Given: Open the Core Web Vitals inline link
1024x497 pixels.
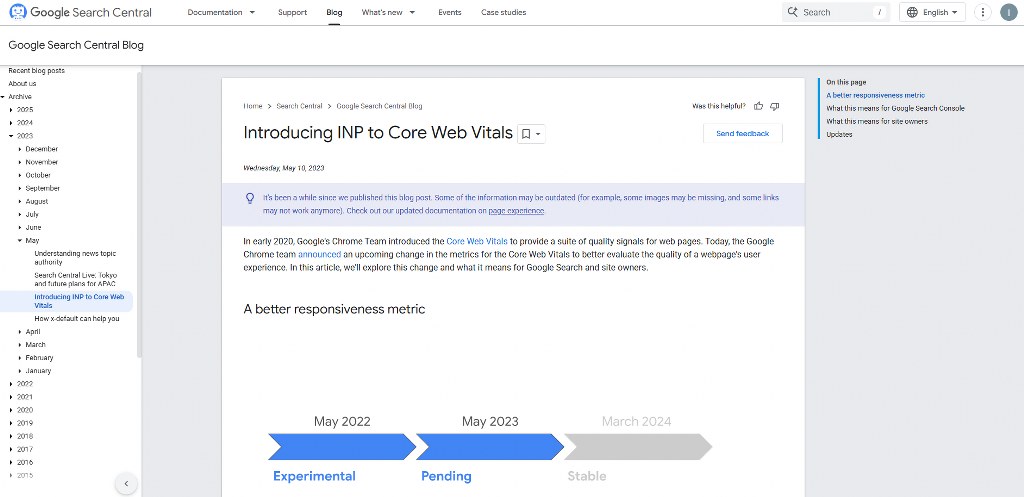Looking at the screenshot, I should pos(477,241).
